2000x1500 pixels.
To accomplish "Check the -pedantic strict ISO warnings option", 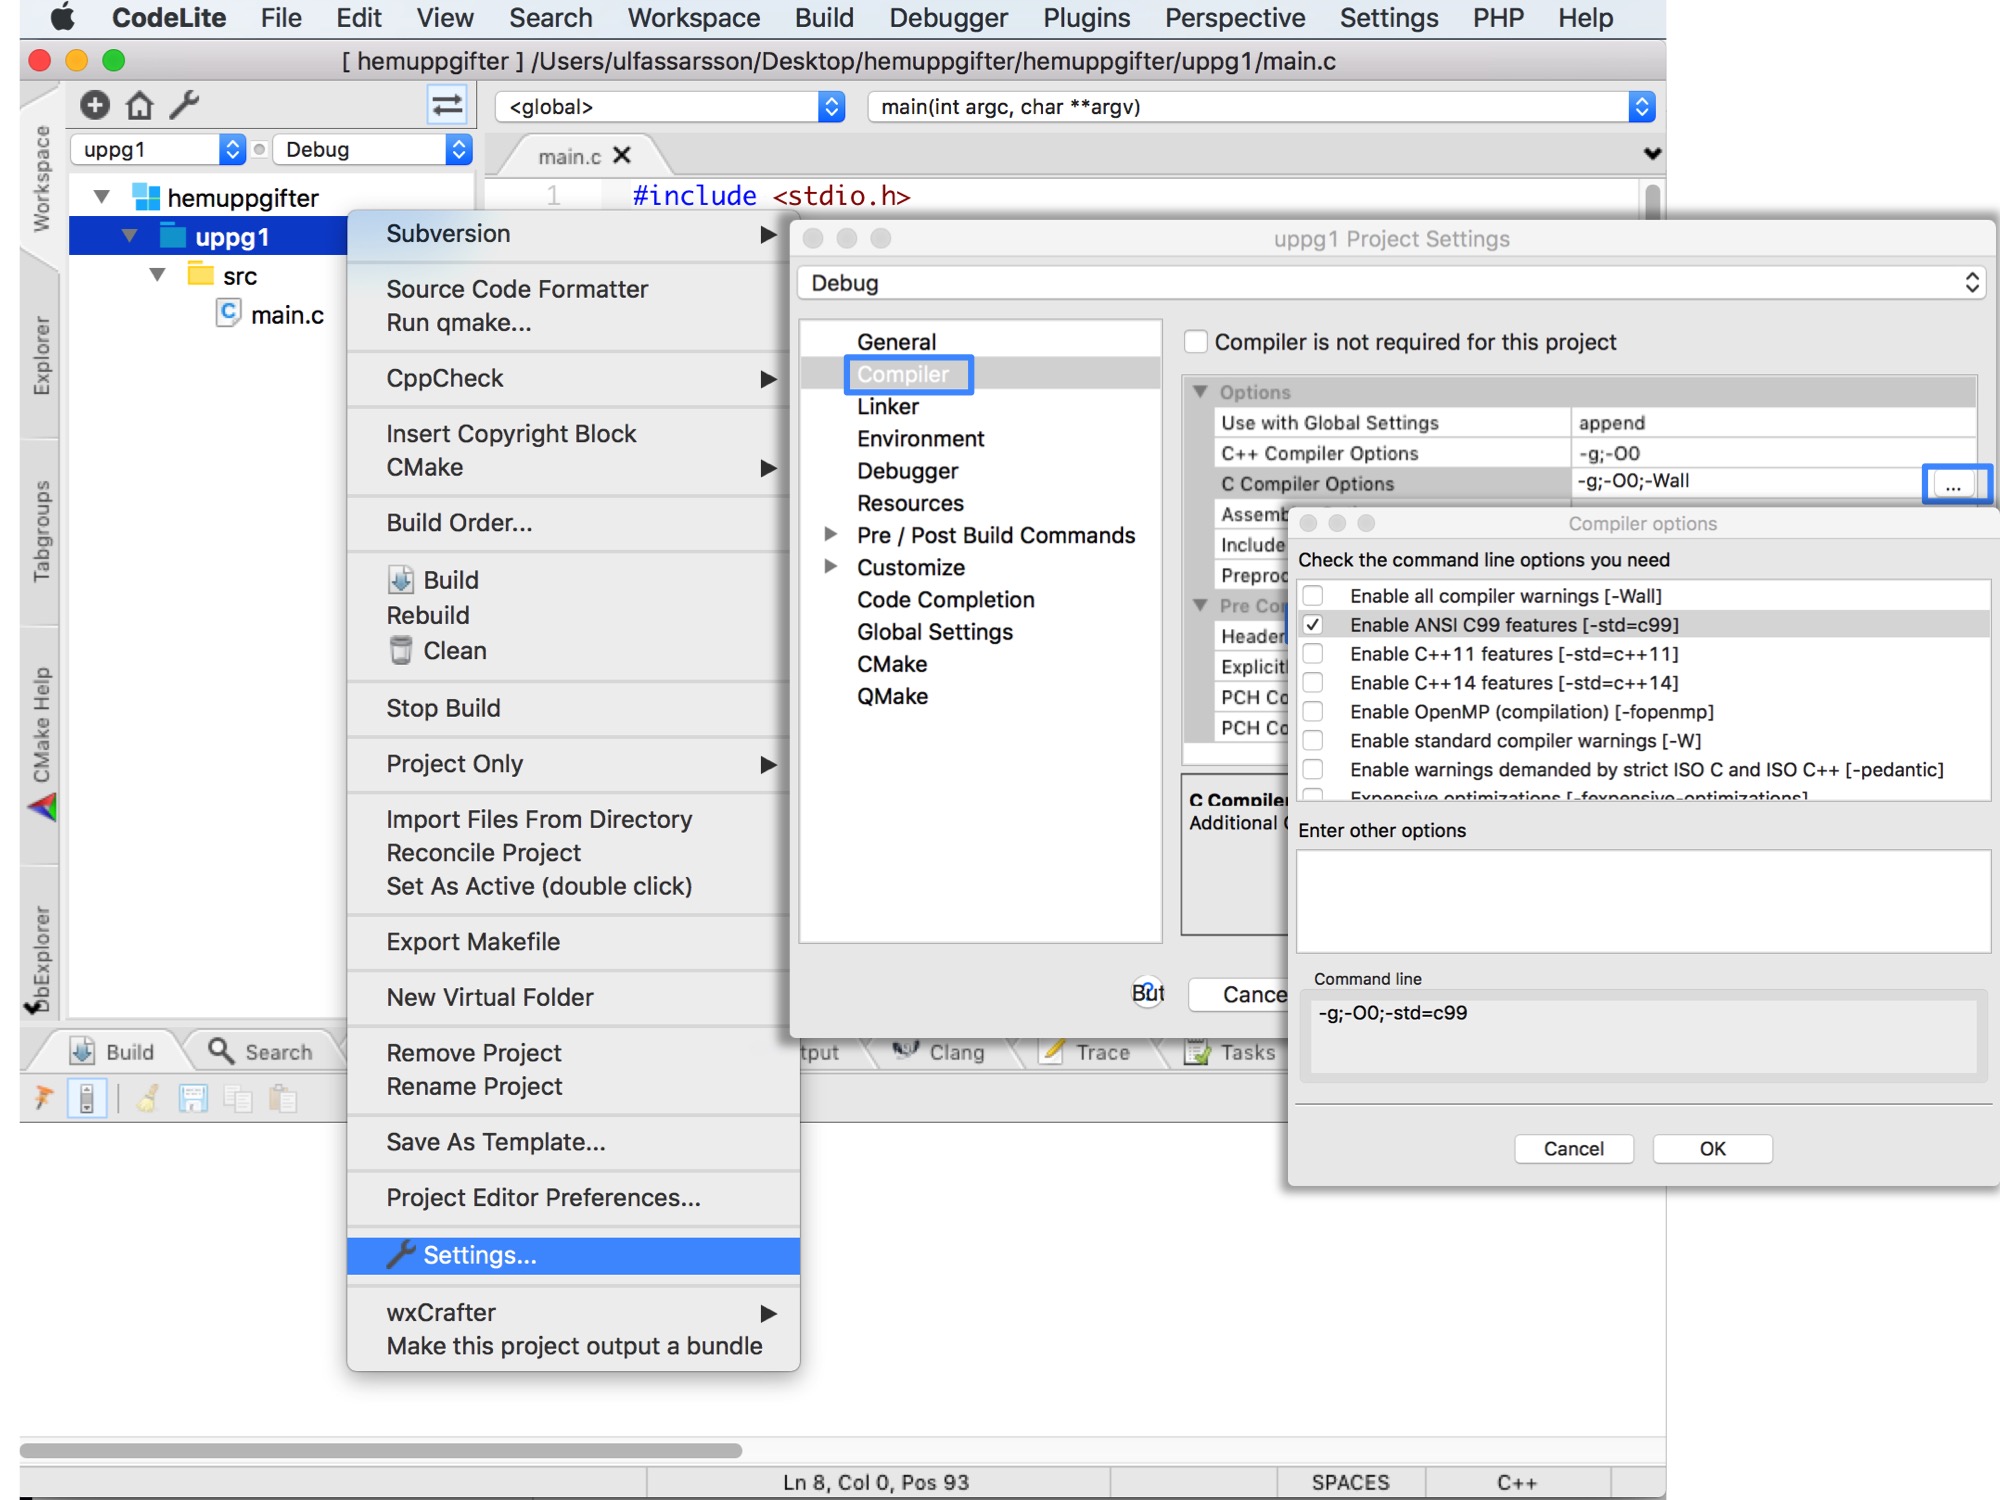I will pyautogui.click(x=1313, y=770).
